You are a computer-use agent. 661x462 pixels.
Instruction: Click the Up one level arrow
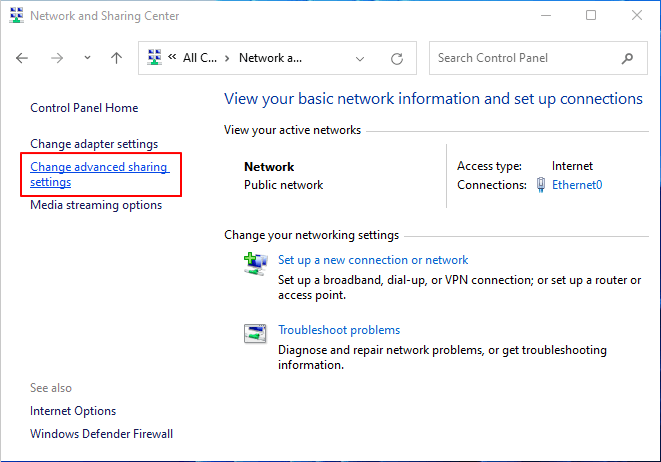(116, 58)
